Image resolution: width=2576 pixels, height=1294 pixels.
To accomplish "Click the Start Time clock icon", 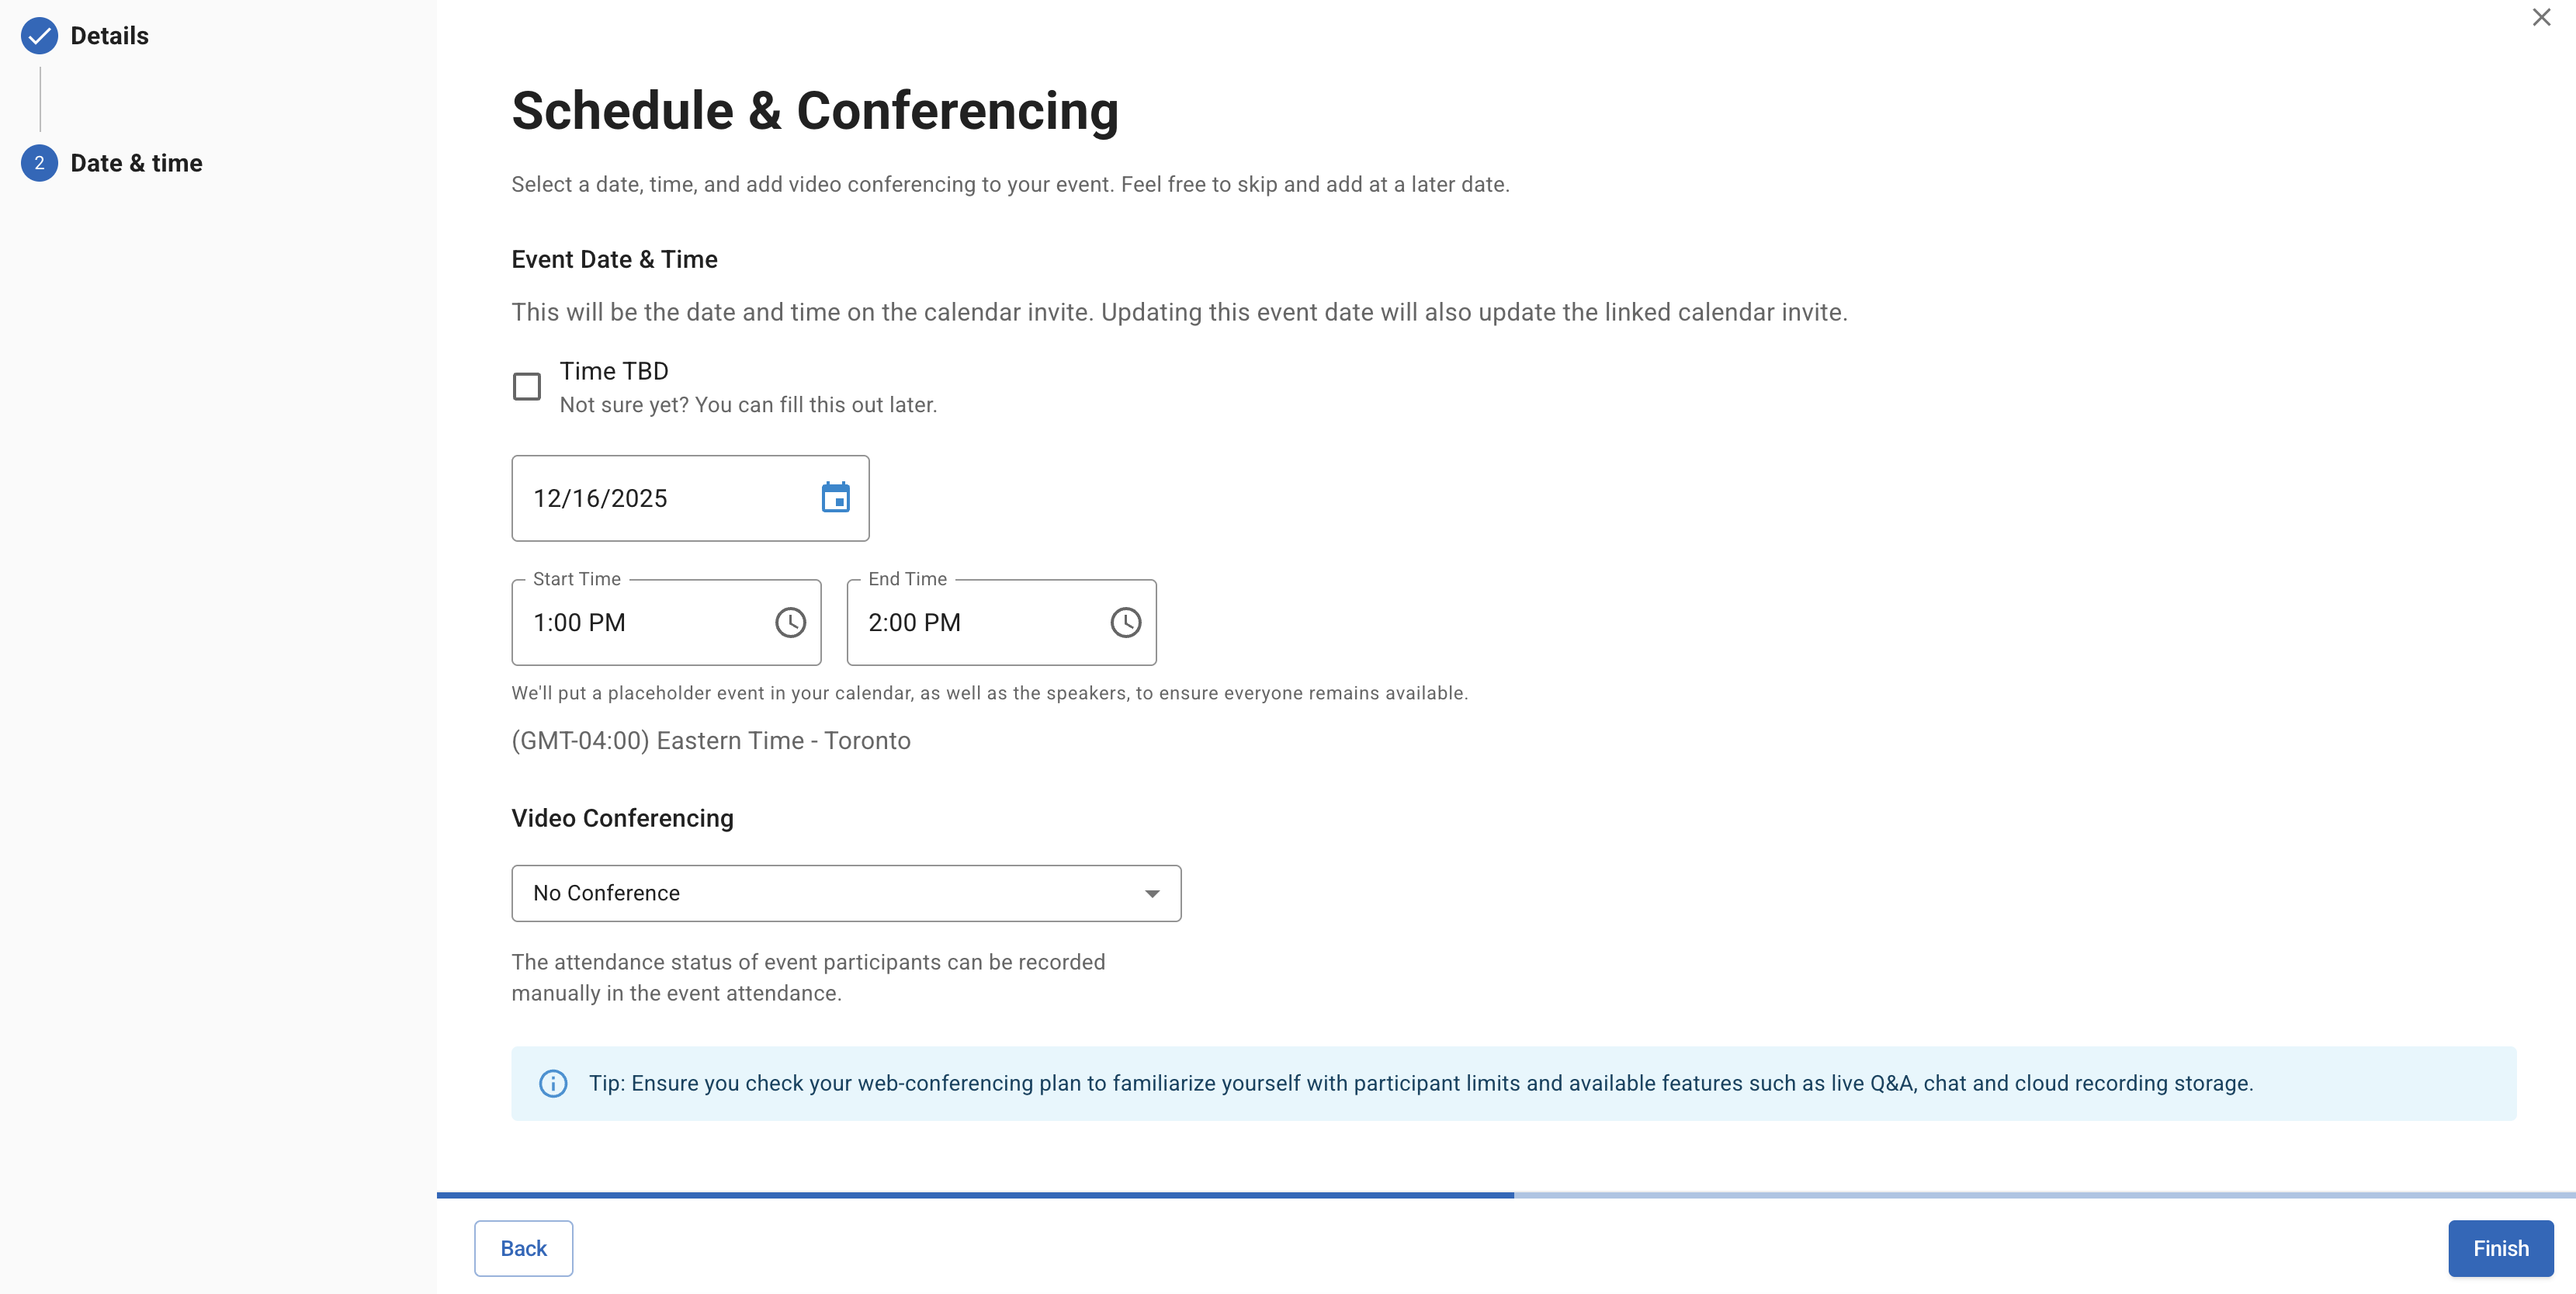I will (x=790, y=622).
